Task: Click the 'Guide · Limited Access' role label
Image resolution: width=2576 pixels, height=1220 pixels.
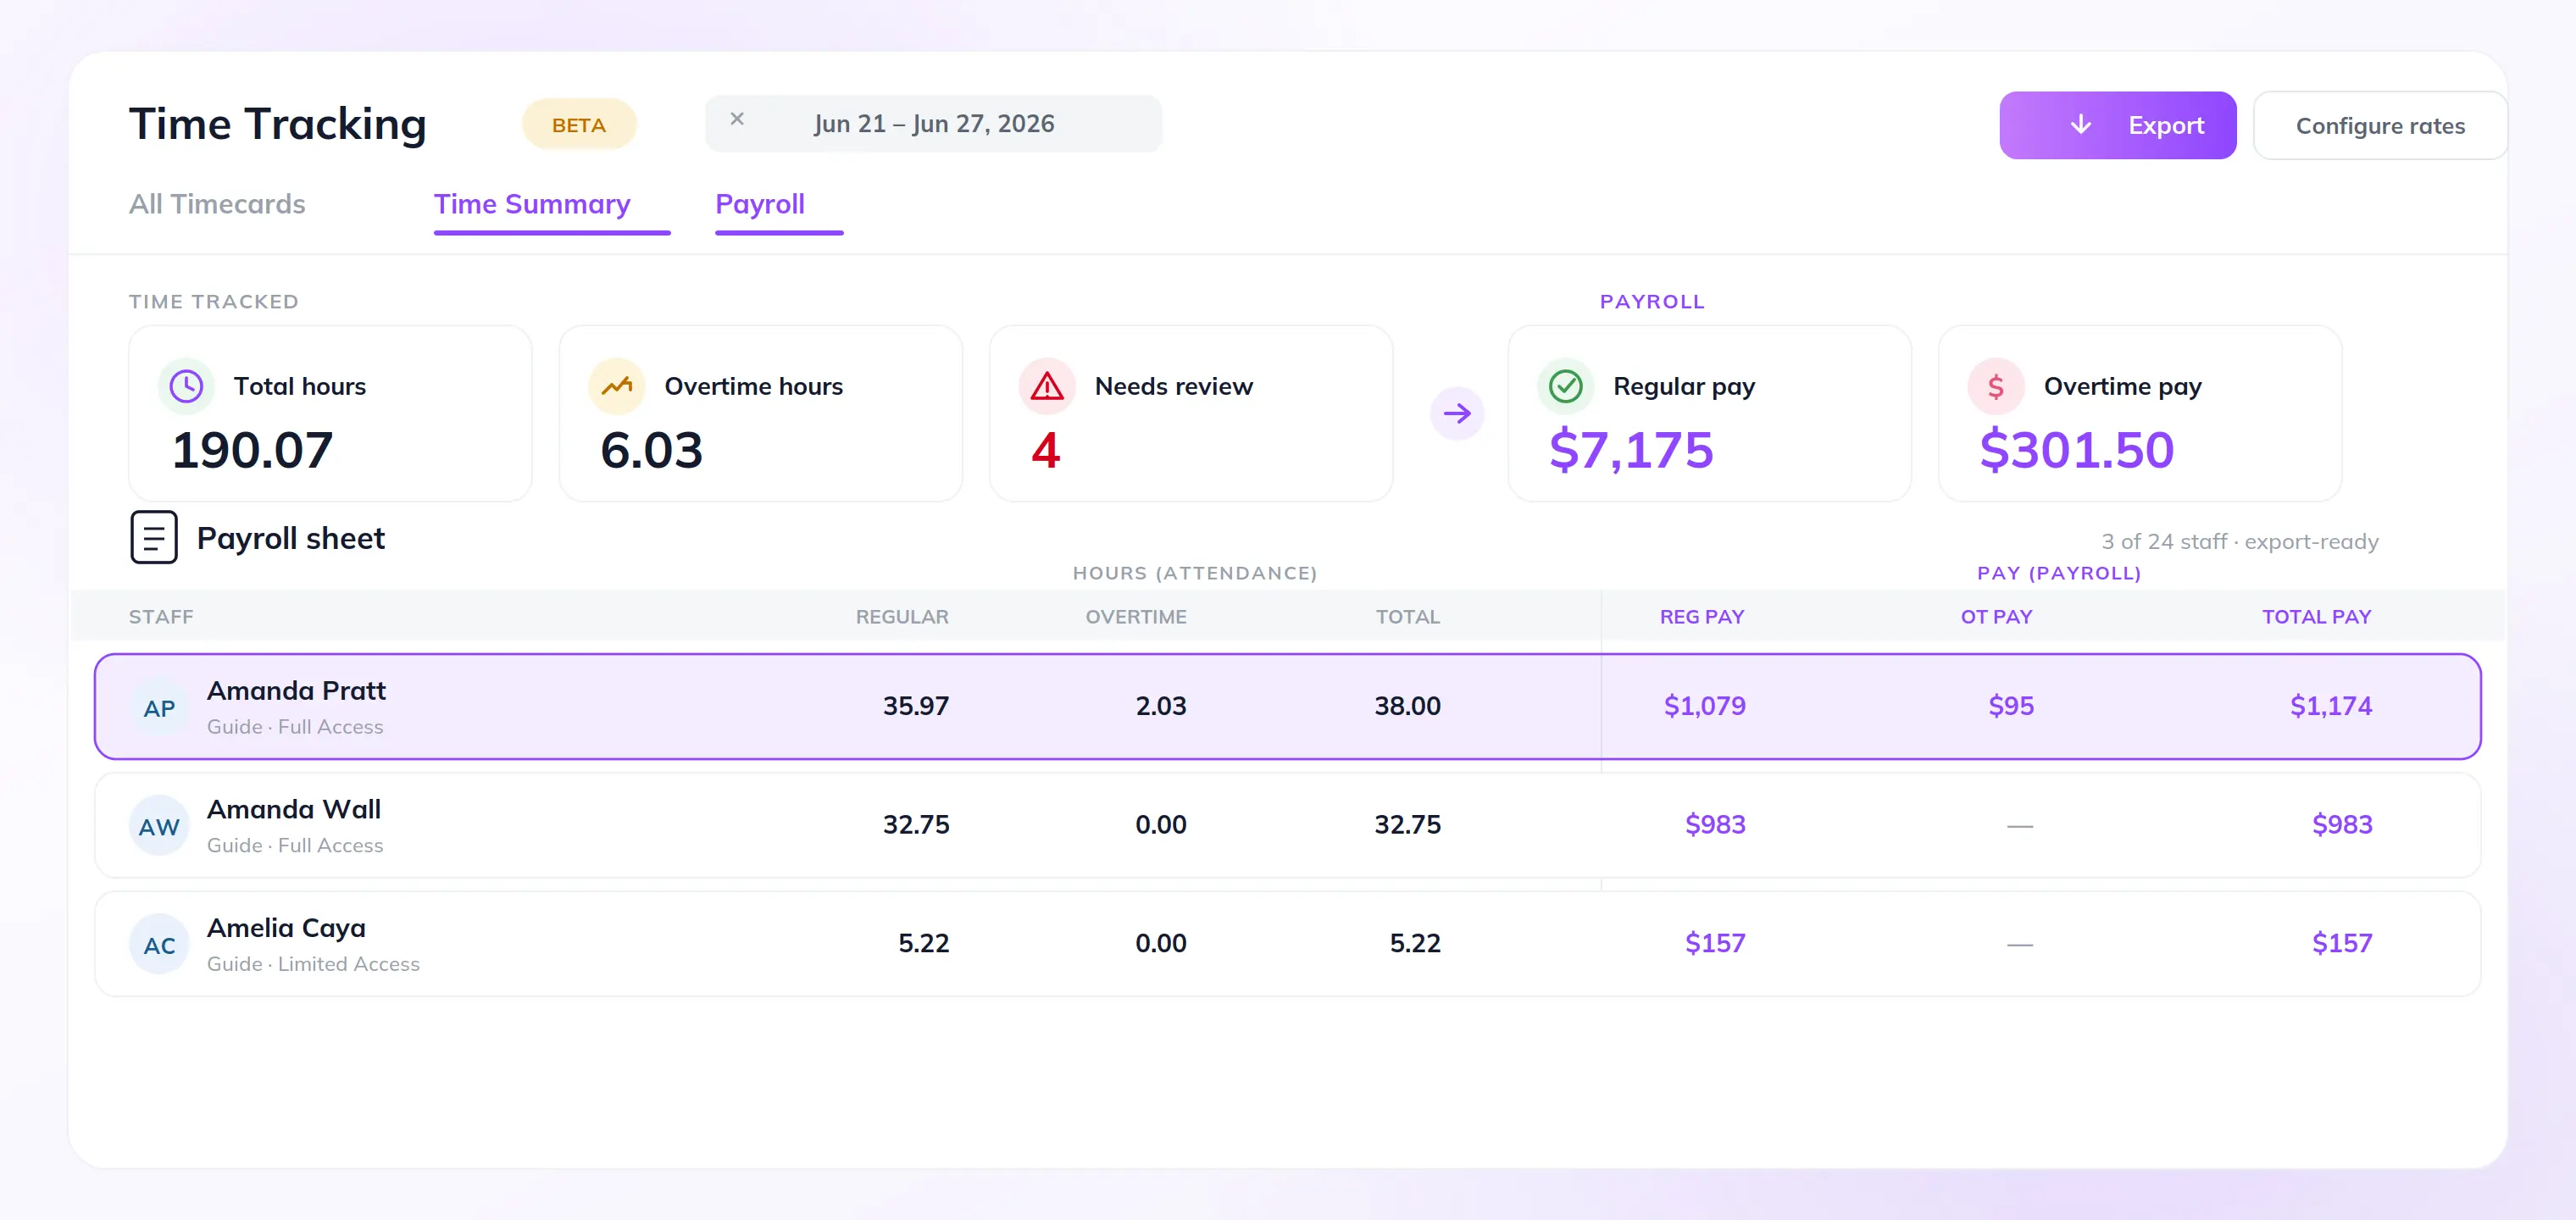Action: pos(313,964)
